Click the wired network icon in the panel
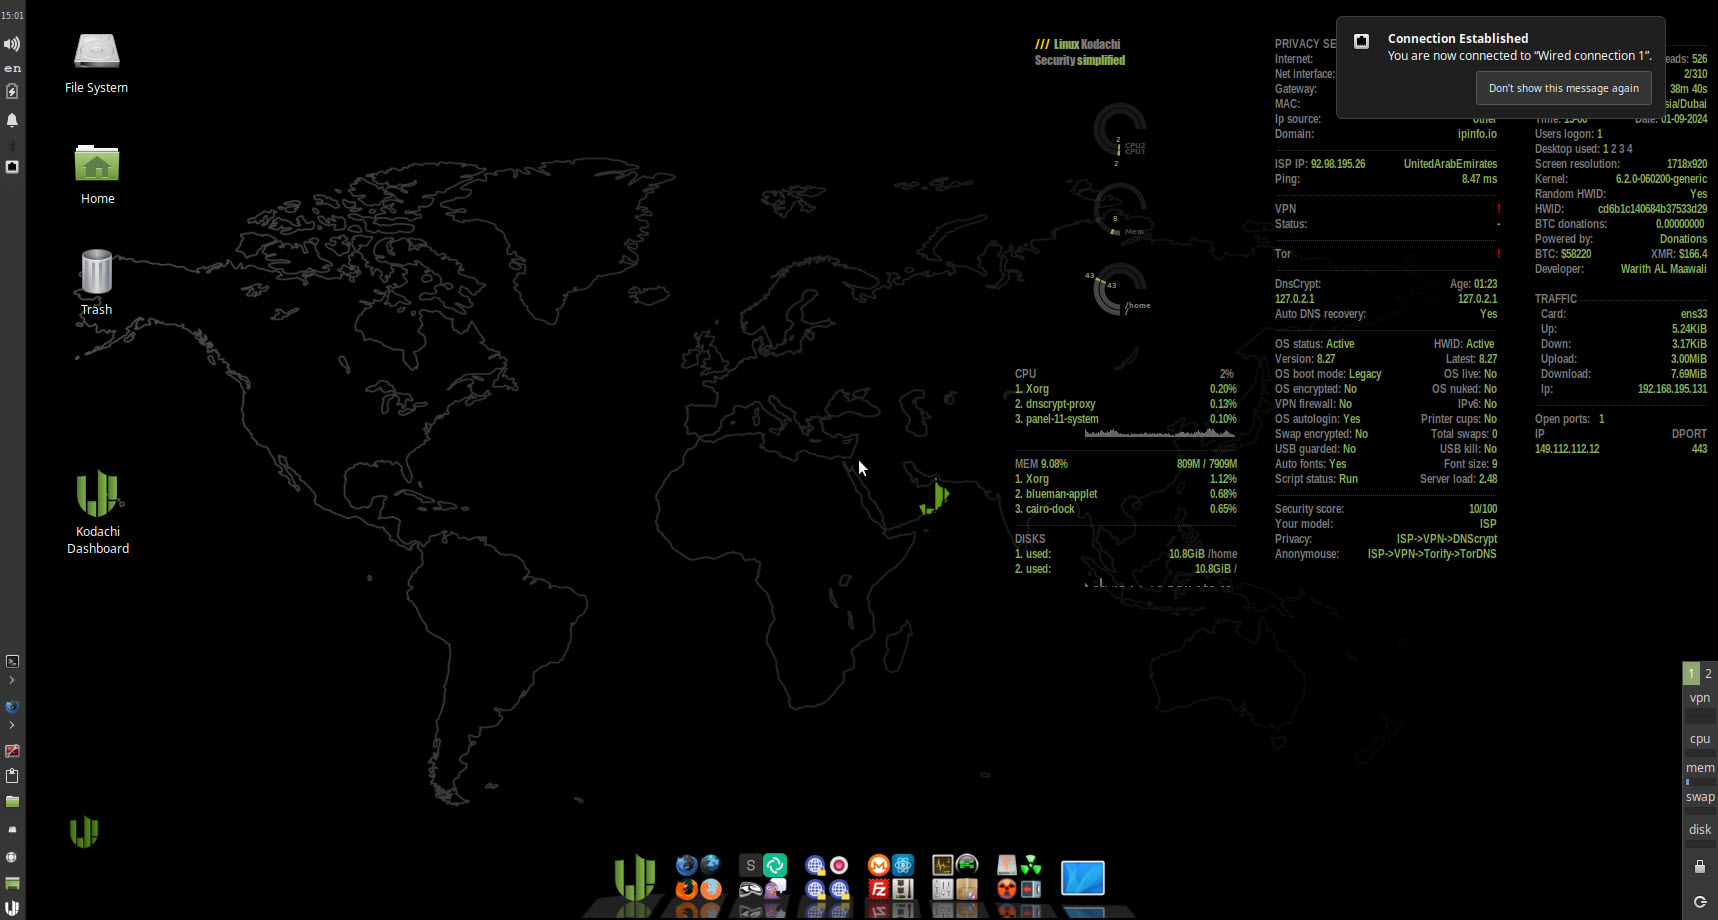Viewport: 1718px width, 920px height. (12, 167)
